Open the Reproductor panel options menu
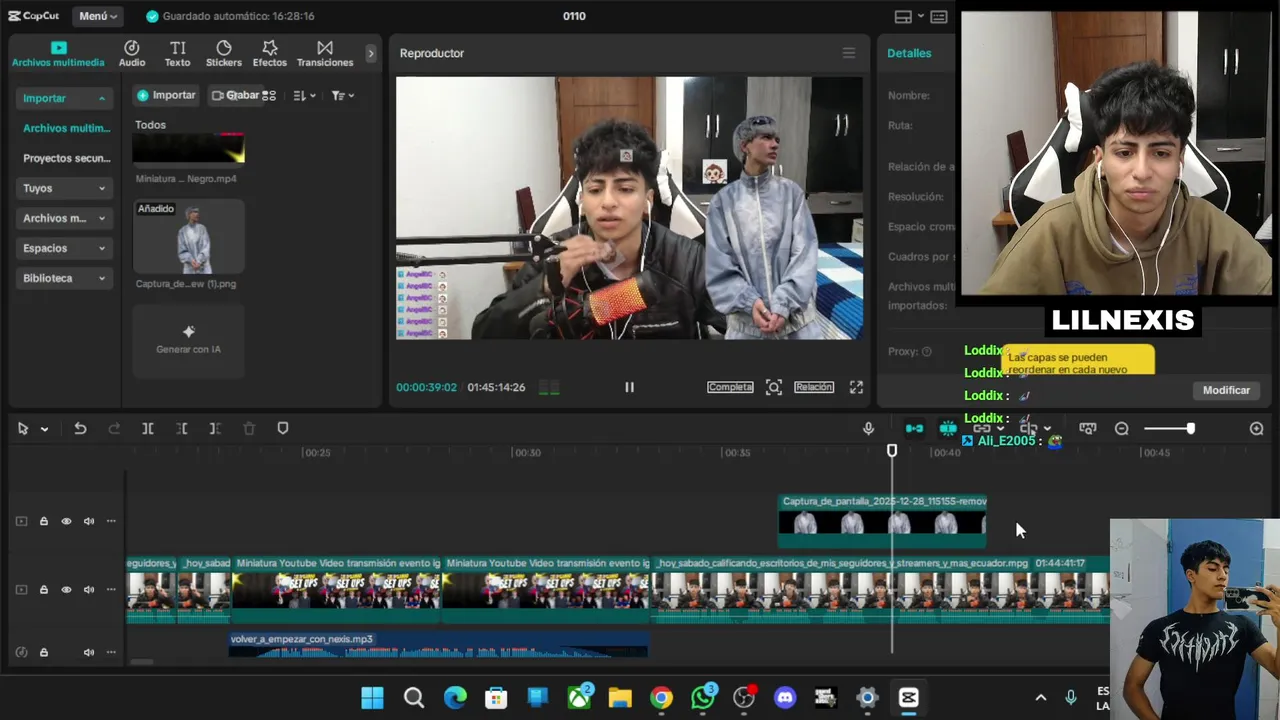This screenshot has width=1280, height=720. tap(849, 53)
